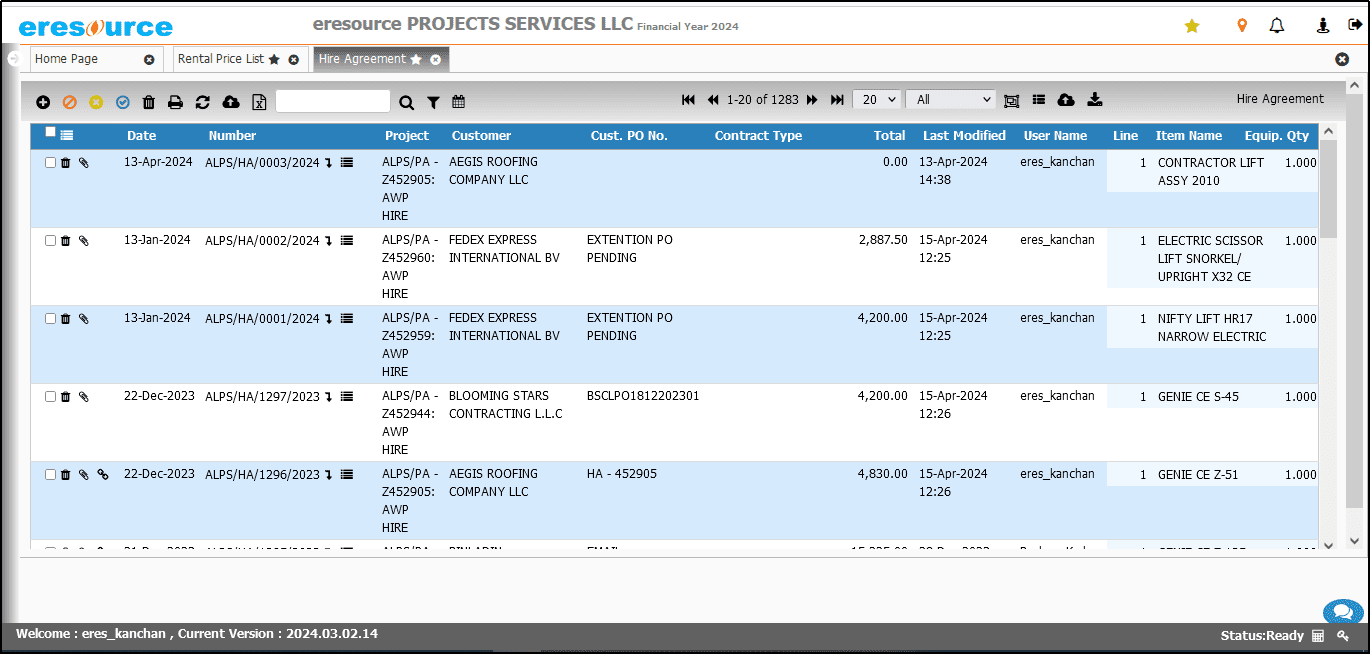Open the calendar date filter icon
Image resolution: width=1372 pixels, height=656 pixels.
[x=459, y=102]
